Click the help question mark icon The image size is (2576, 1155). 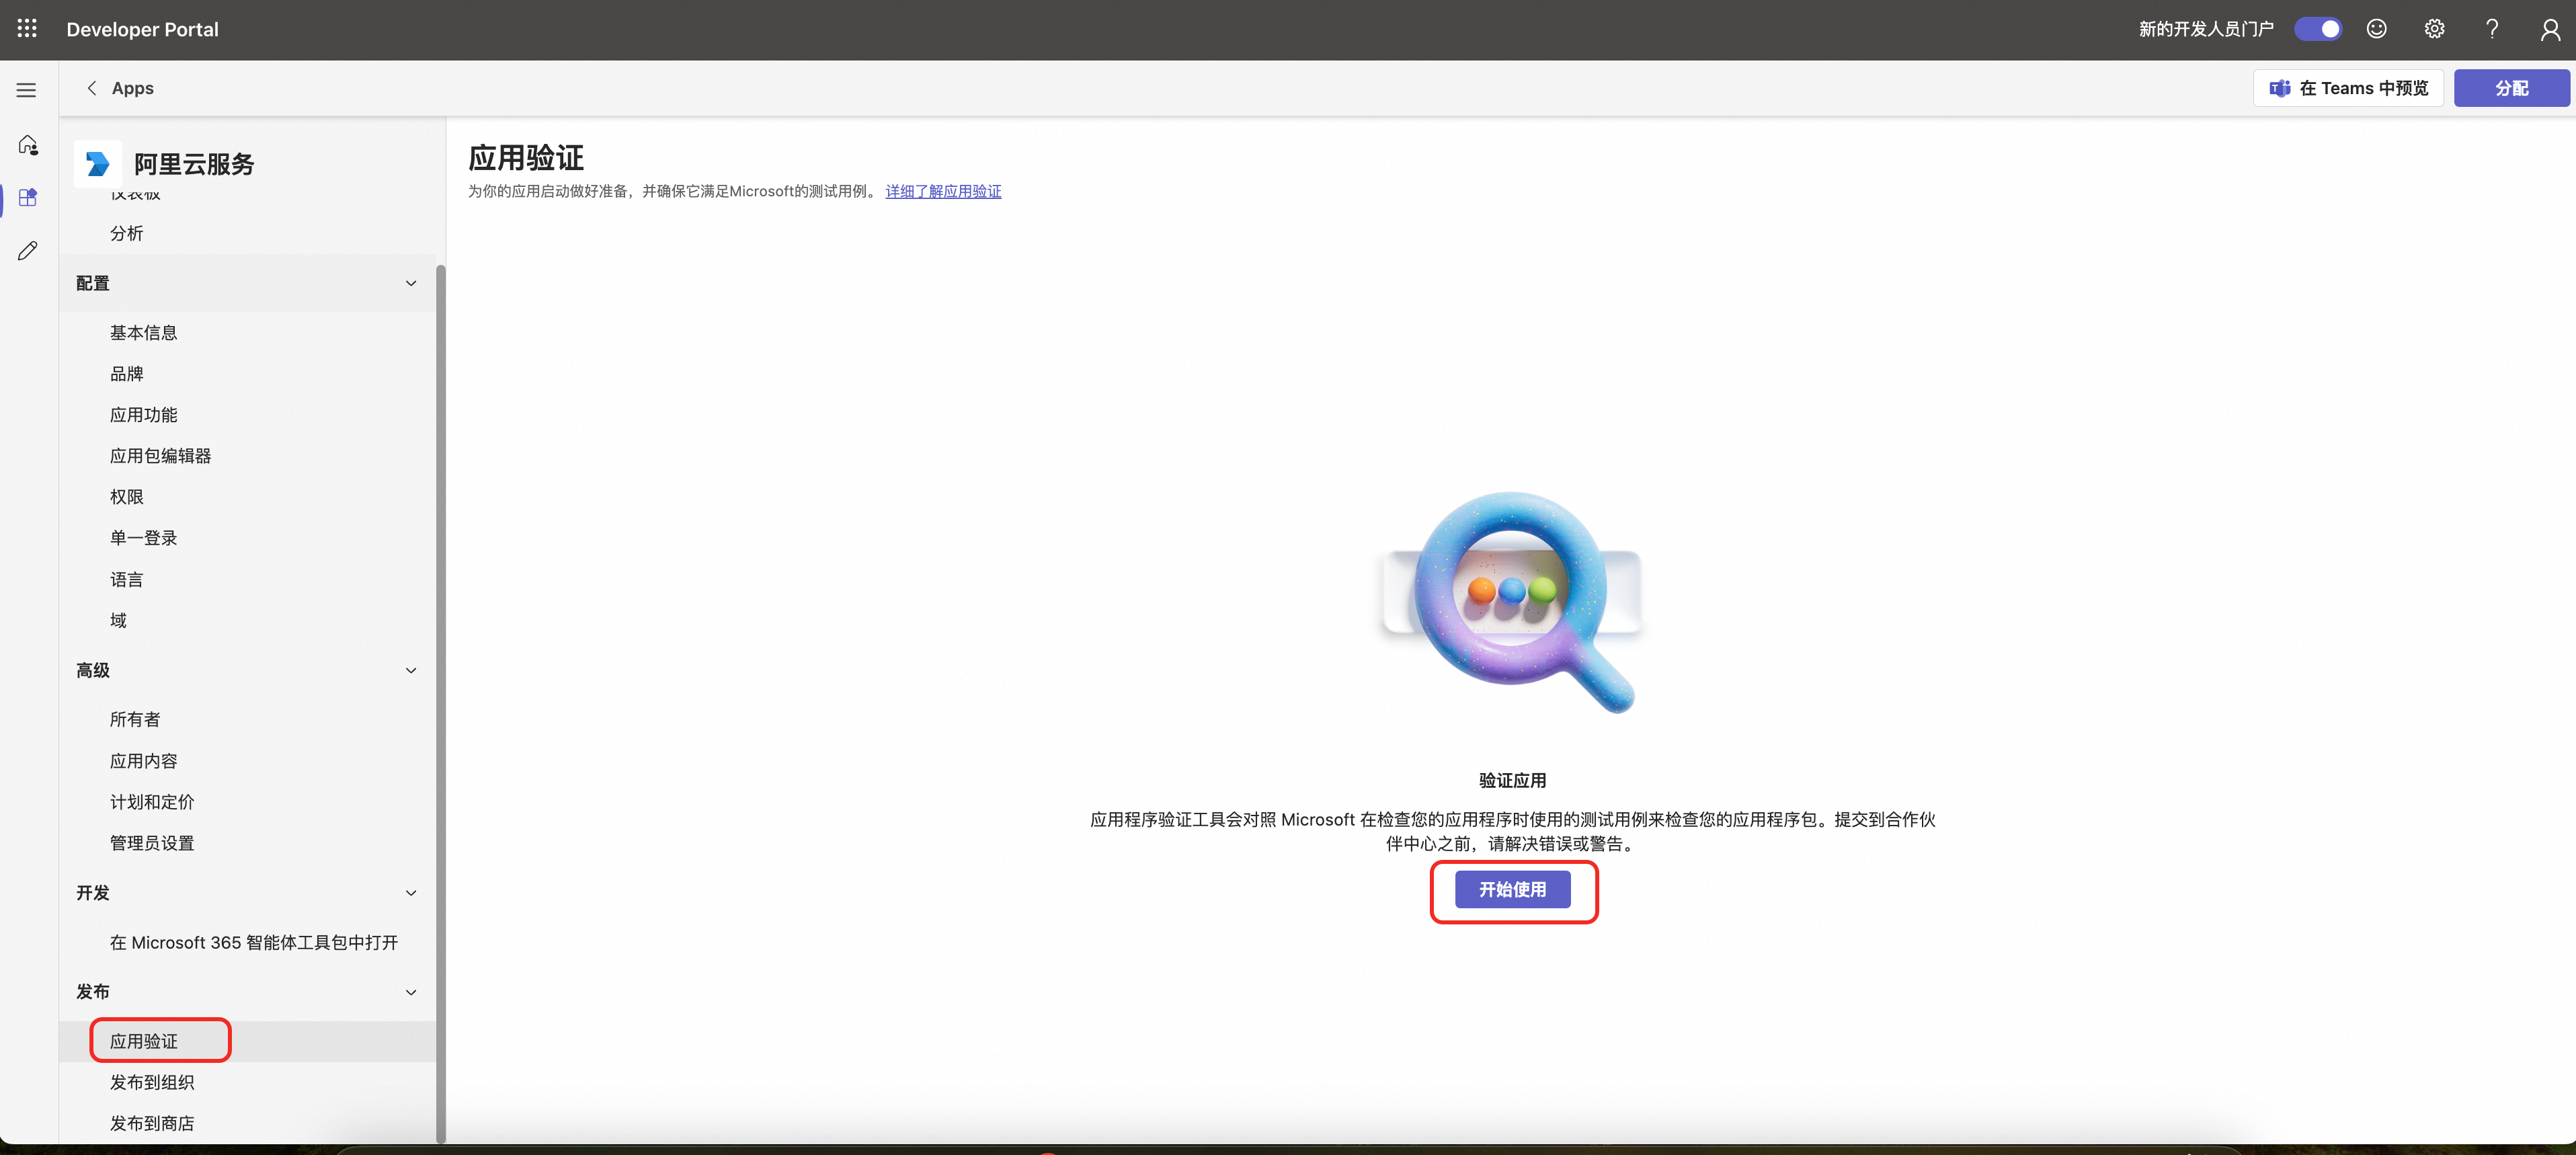pos(2492,29)
